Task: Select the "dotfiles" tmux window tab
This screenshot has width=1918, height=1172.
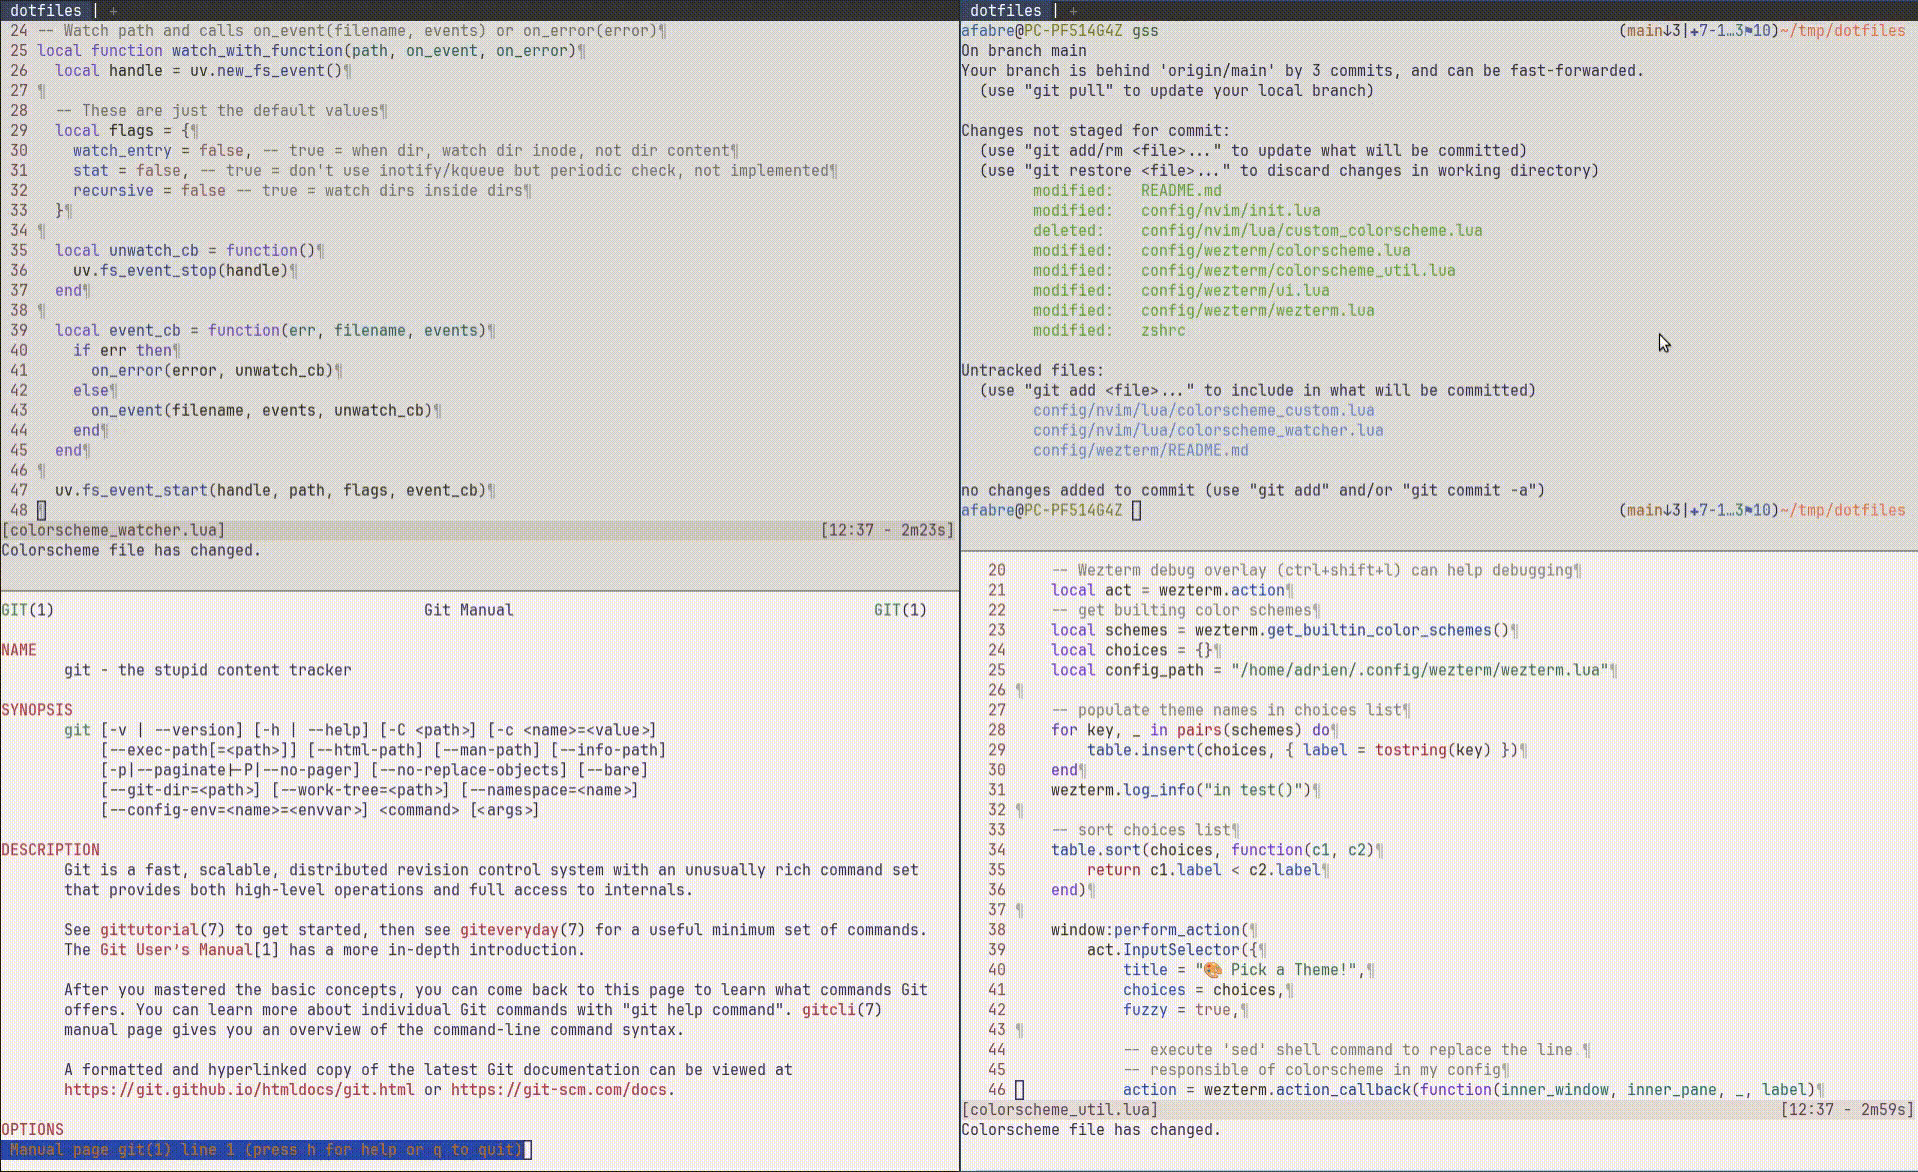Action: [45, 11]
